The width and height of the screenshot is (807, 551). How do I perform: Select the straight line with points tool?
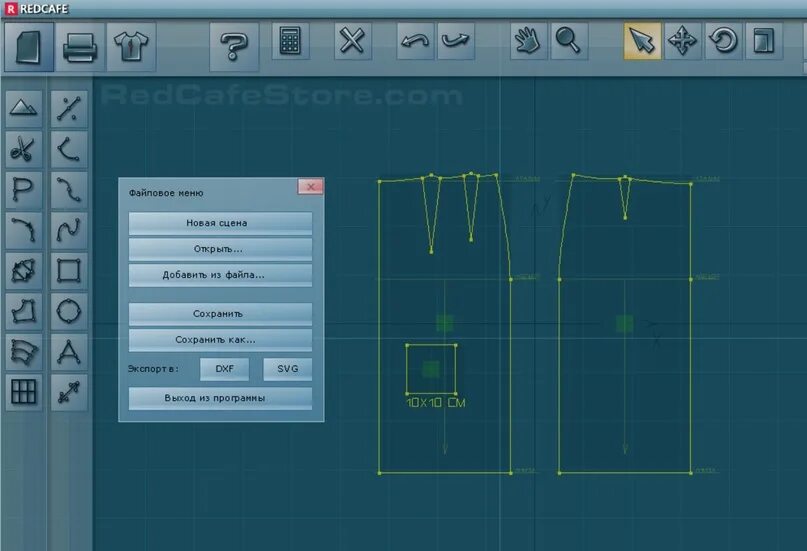(69, 109)
